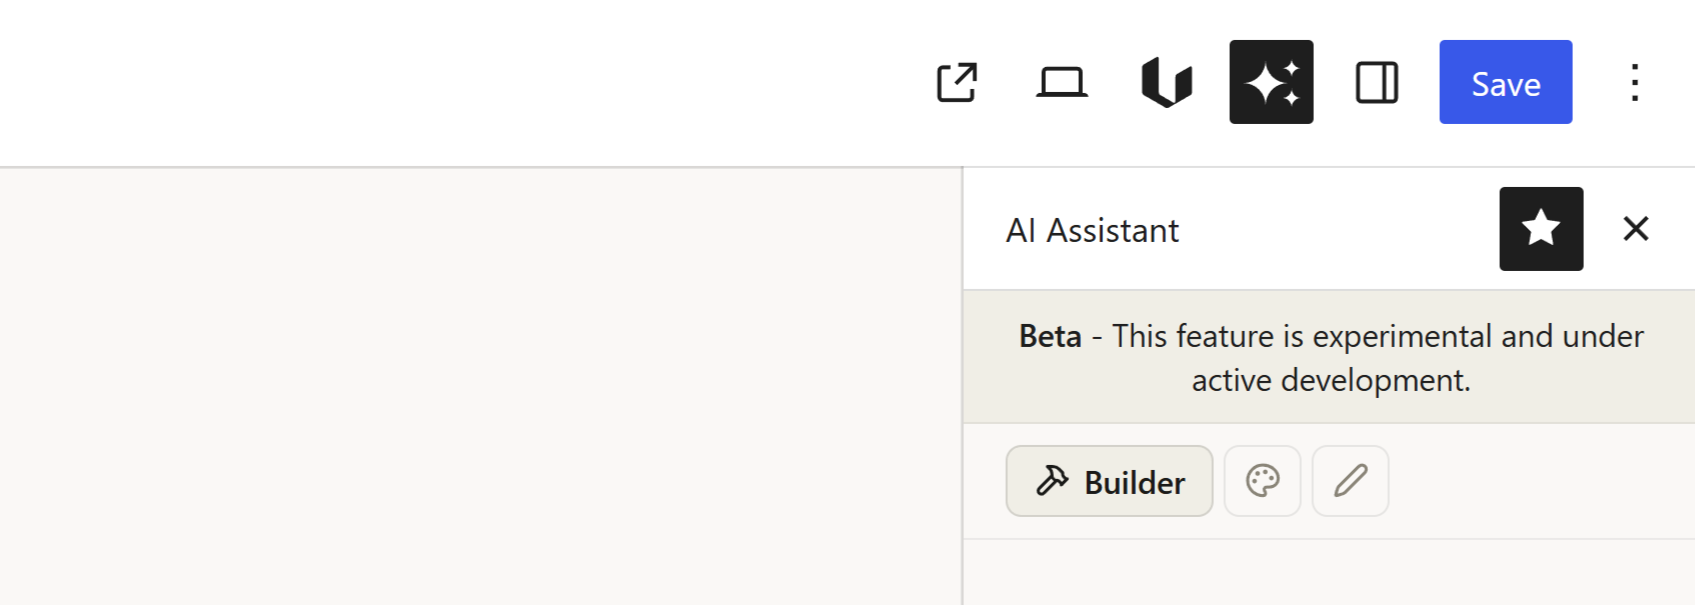Expand the overflow menu beside Save
Screen dimensions: 1695x605
pos(1635,83)
